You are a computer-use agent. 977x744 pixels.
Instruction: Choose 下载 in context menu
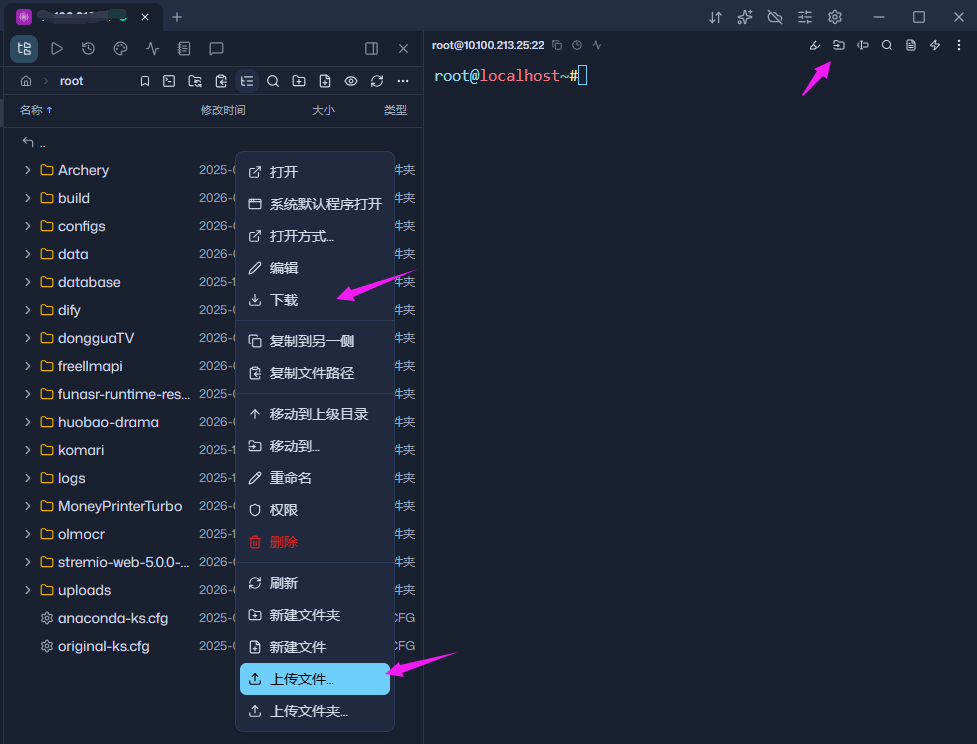pyautogui.click(x=315, y=300)
